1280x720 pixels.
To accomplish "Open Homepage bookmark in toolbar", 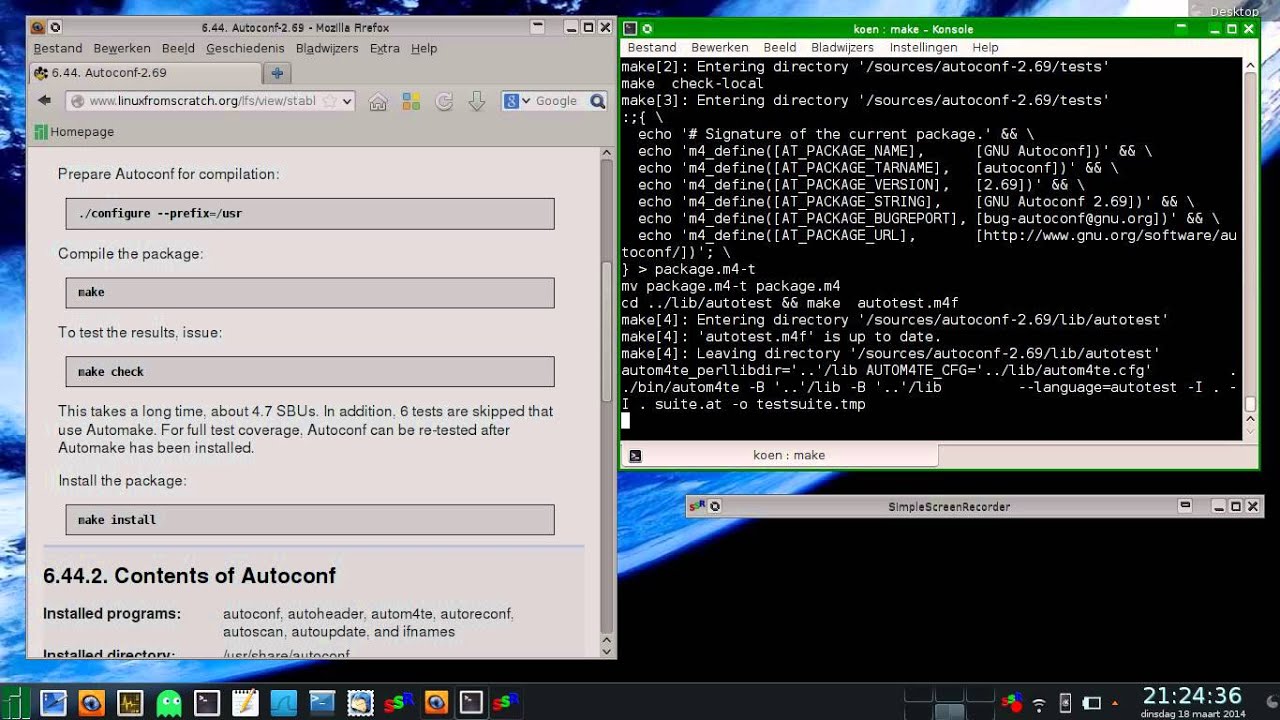I will point(74,132).
